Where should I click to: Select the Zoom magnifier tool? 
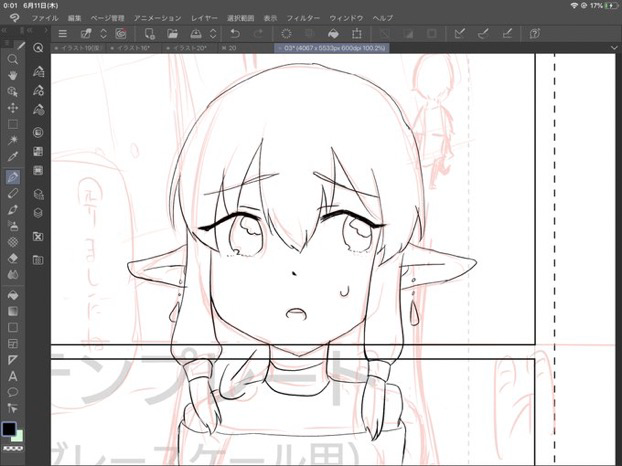tap(13, 59)
